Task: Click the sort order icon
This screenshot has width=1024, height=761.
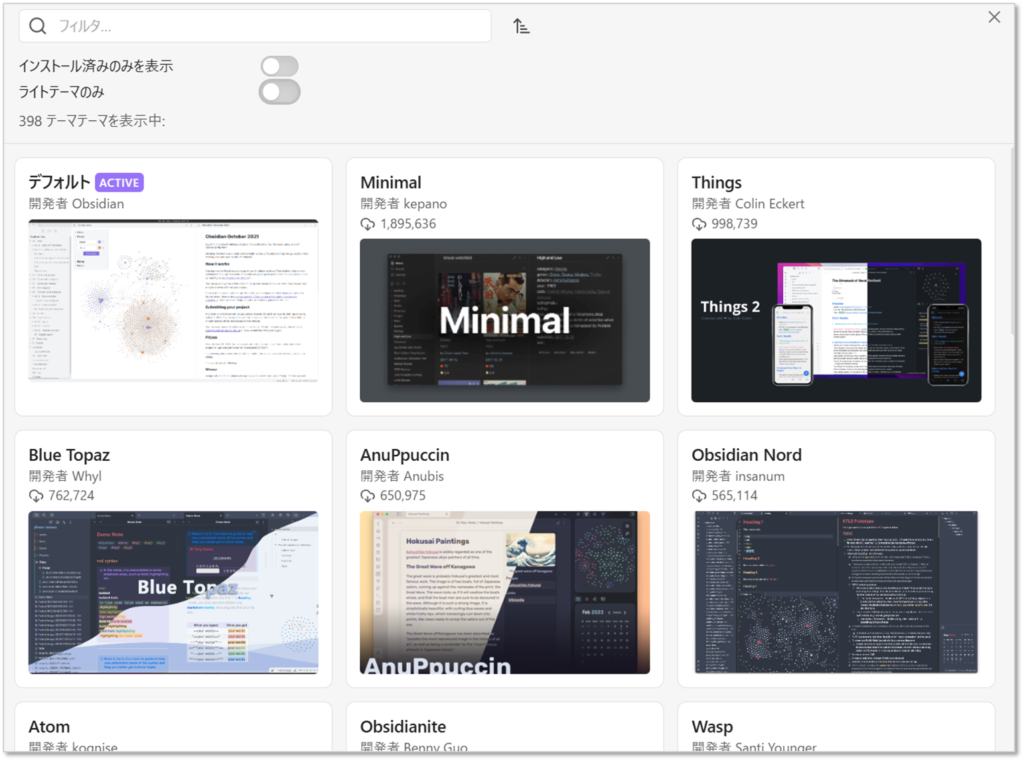Action: [521, 26]
